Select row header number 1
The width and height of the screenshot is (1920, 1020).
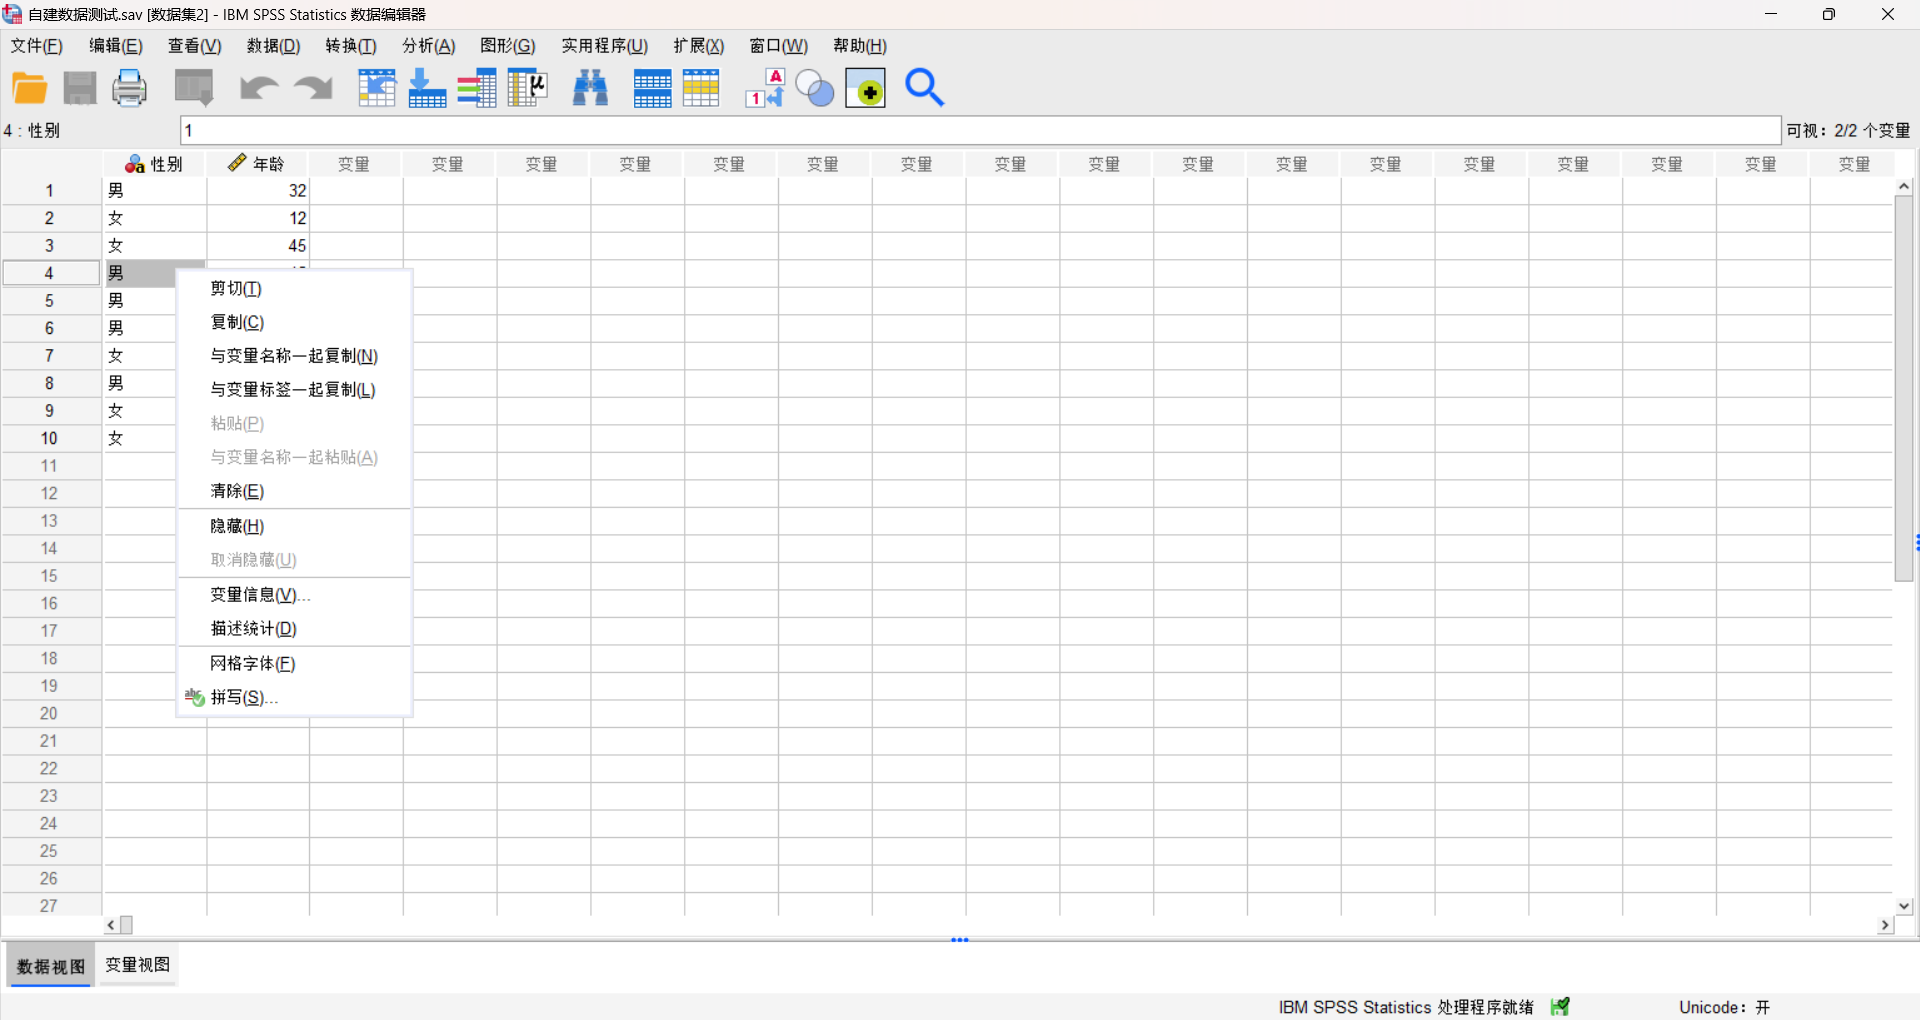click(50, 191)
